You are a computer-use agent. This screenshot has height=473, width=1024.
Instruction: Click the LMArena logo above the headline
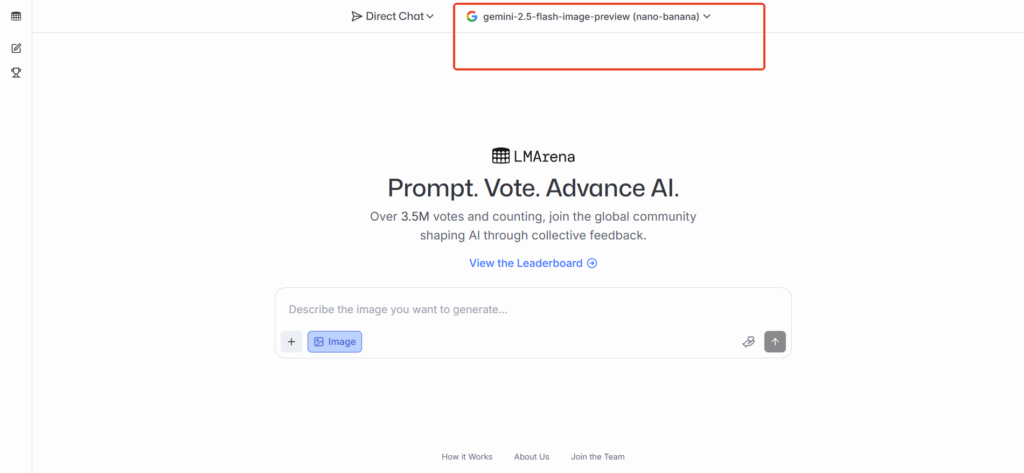(x=533, y=156)
